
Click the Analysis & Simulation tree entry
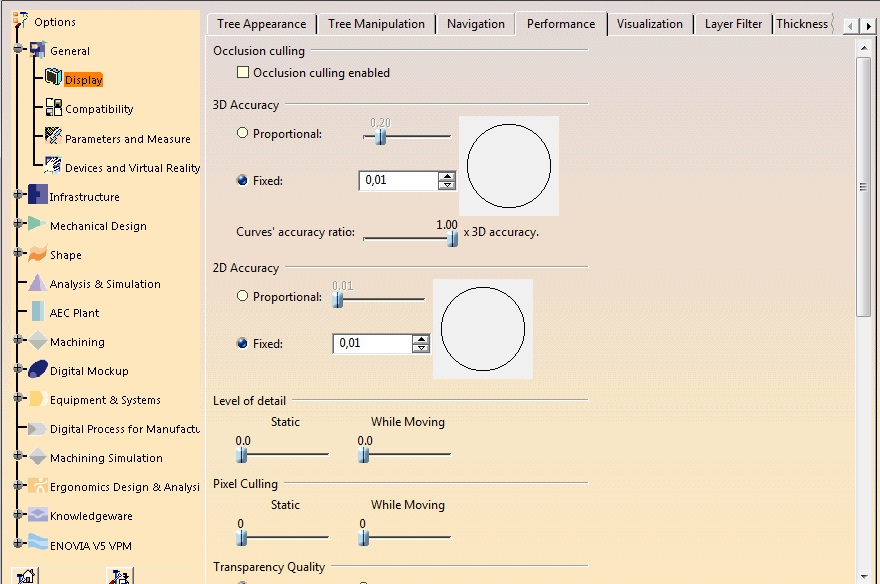(105, 284)
